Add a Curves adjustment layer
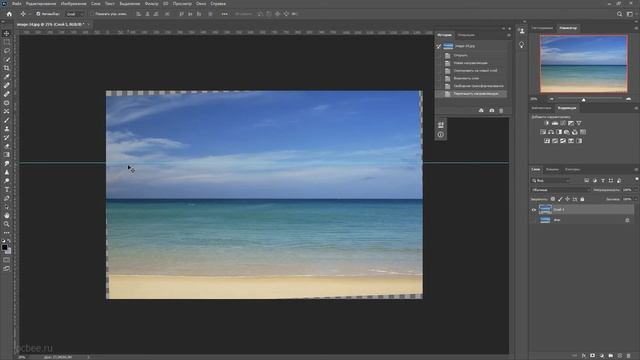Image resolution: width=640 pixels, height=360 pixels. [563, 123]
